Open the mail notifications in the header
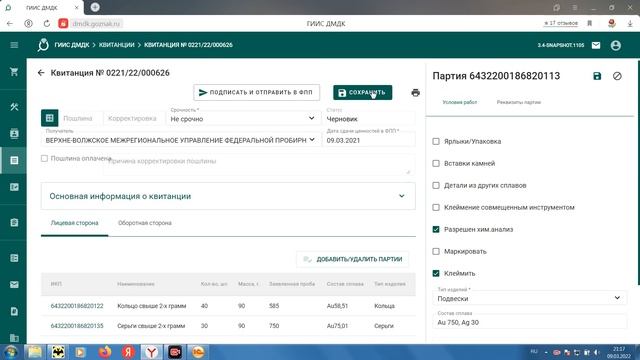 [596, 45]
